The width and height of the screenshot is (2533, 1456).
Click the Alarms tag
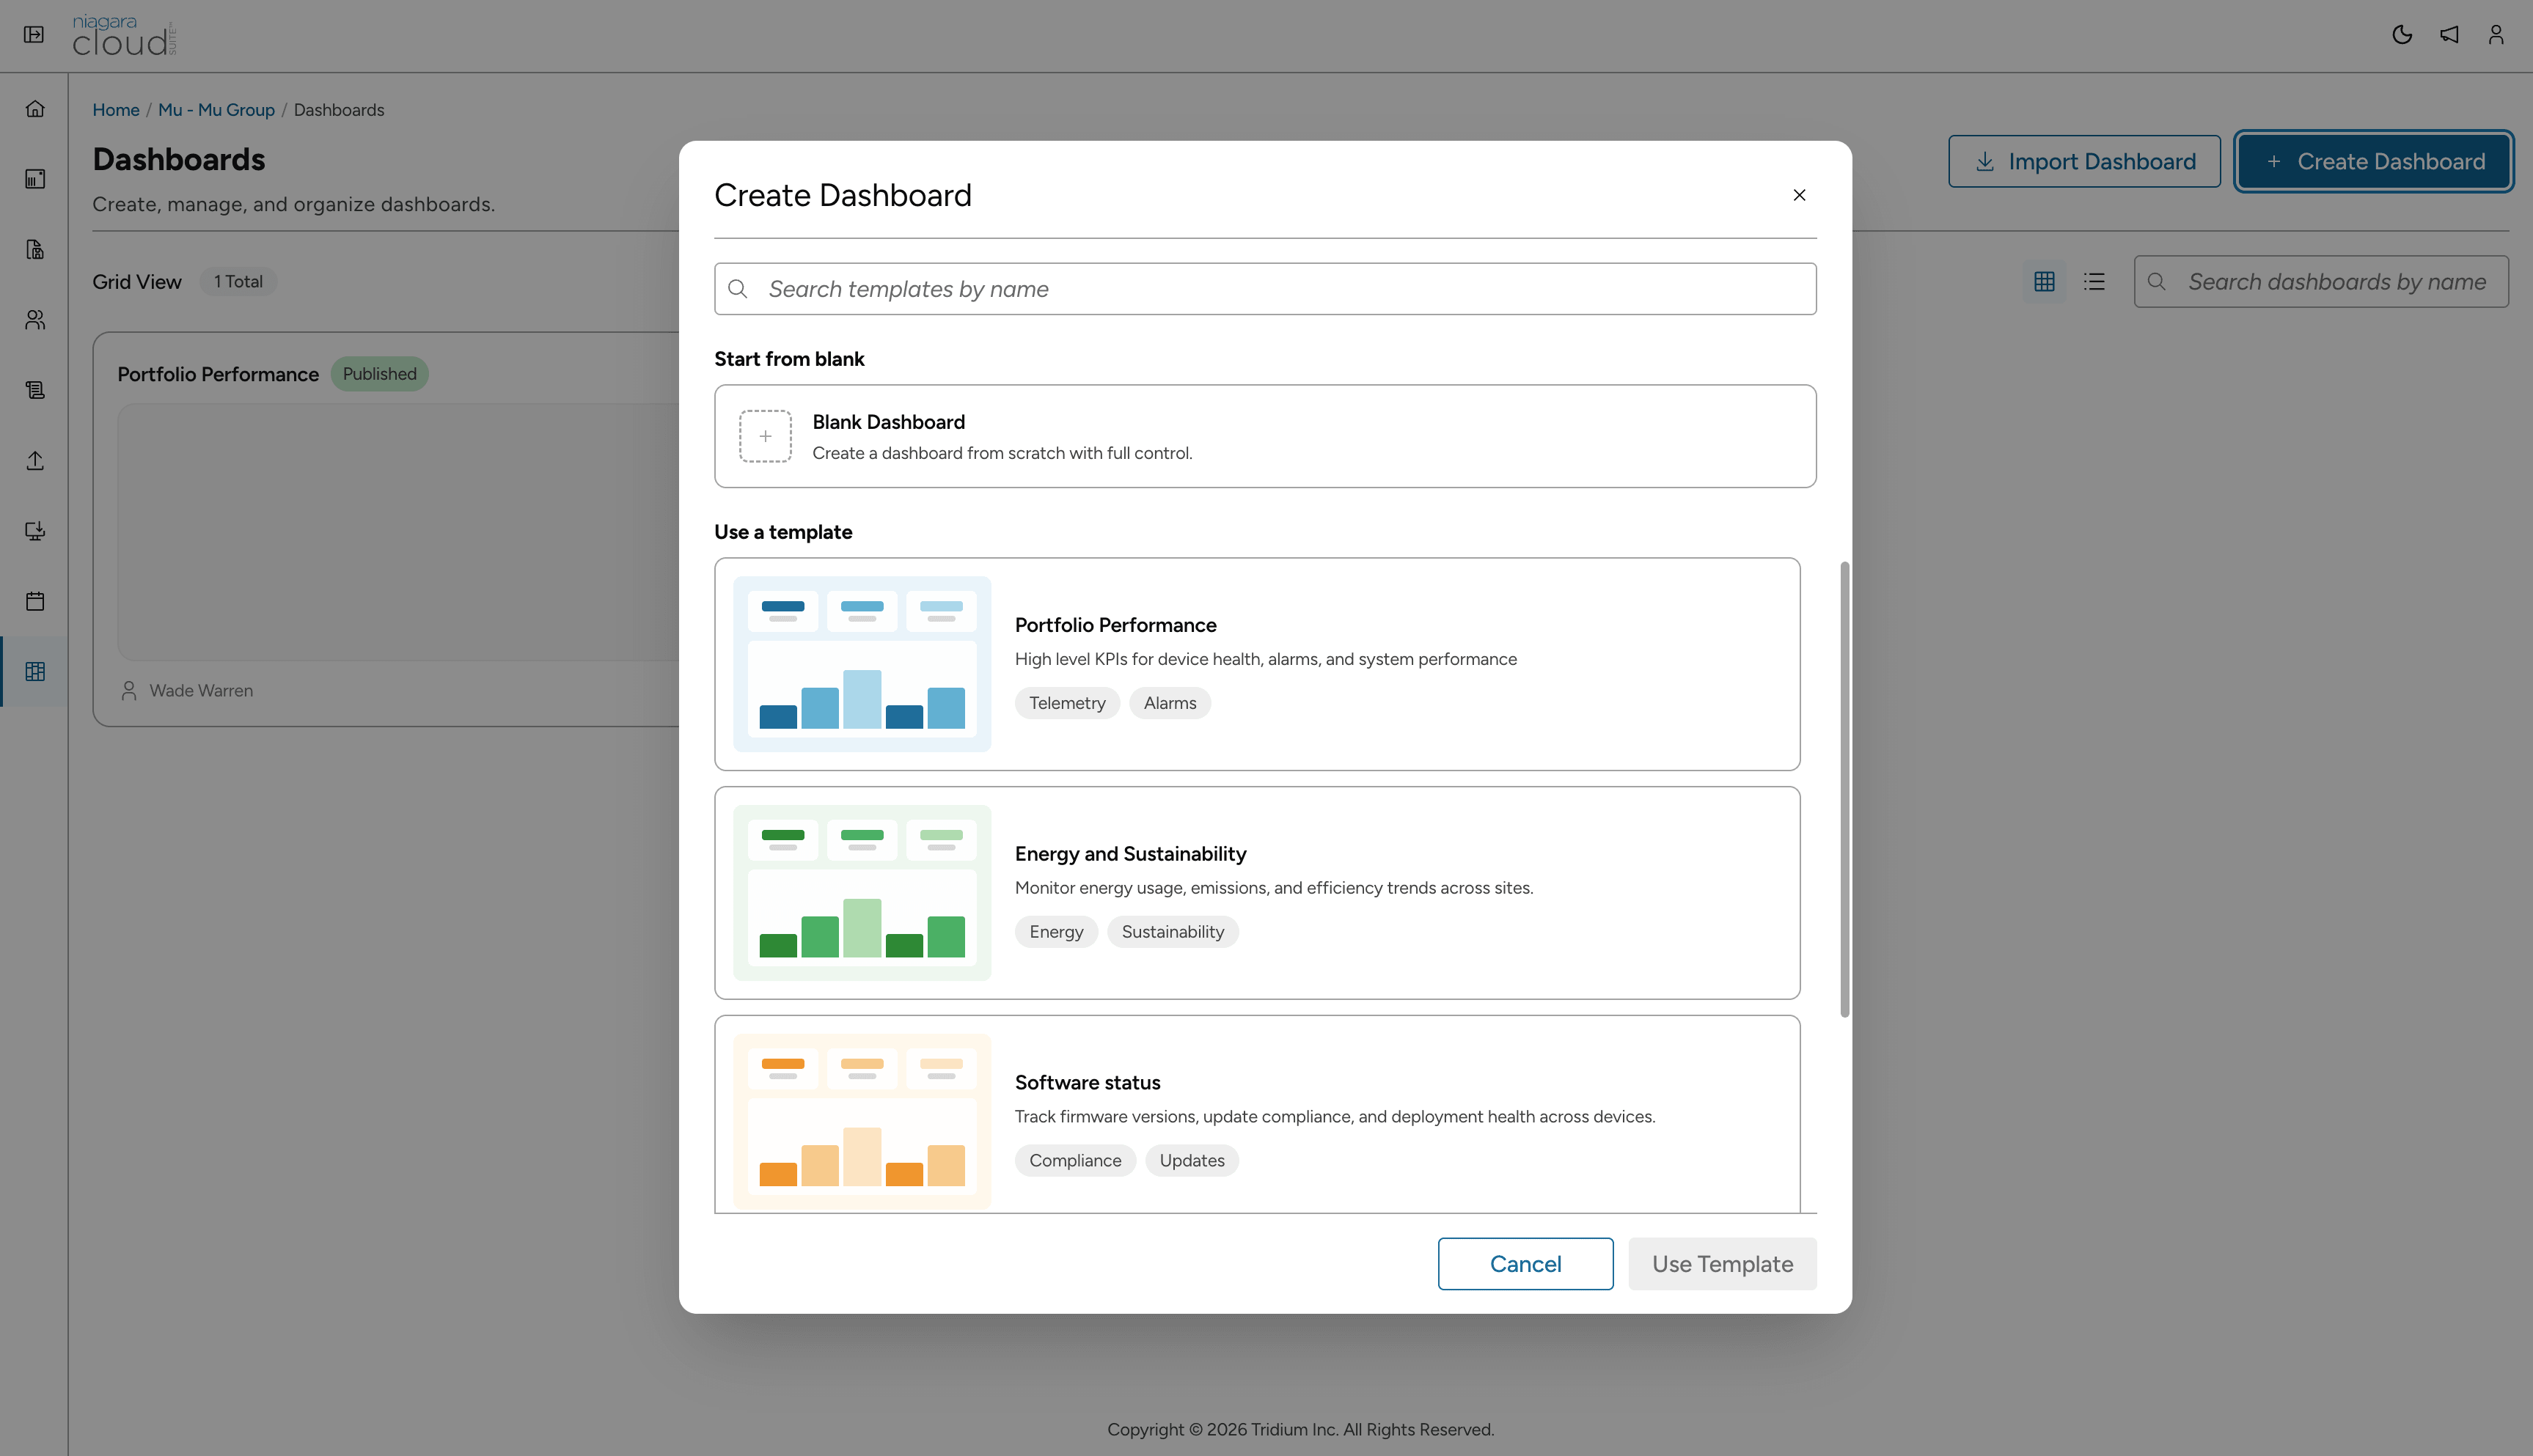tap(1170, 703)
